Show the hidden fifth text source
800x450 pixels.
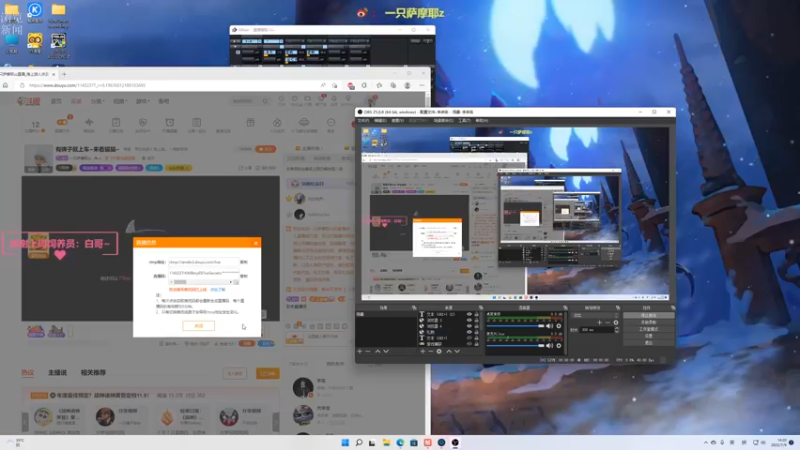(x=469, y=338)
